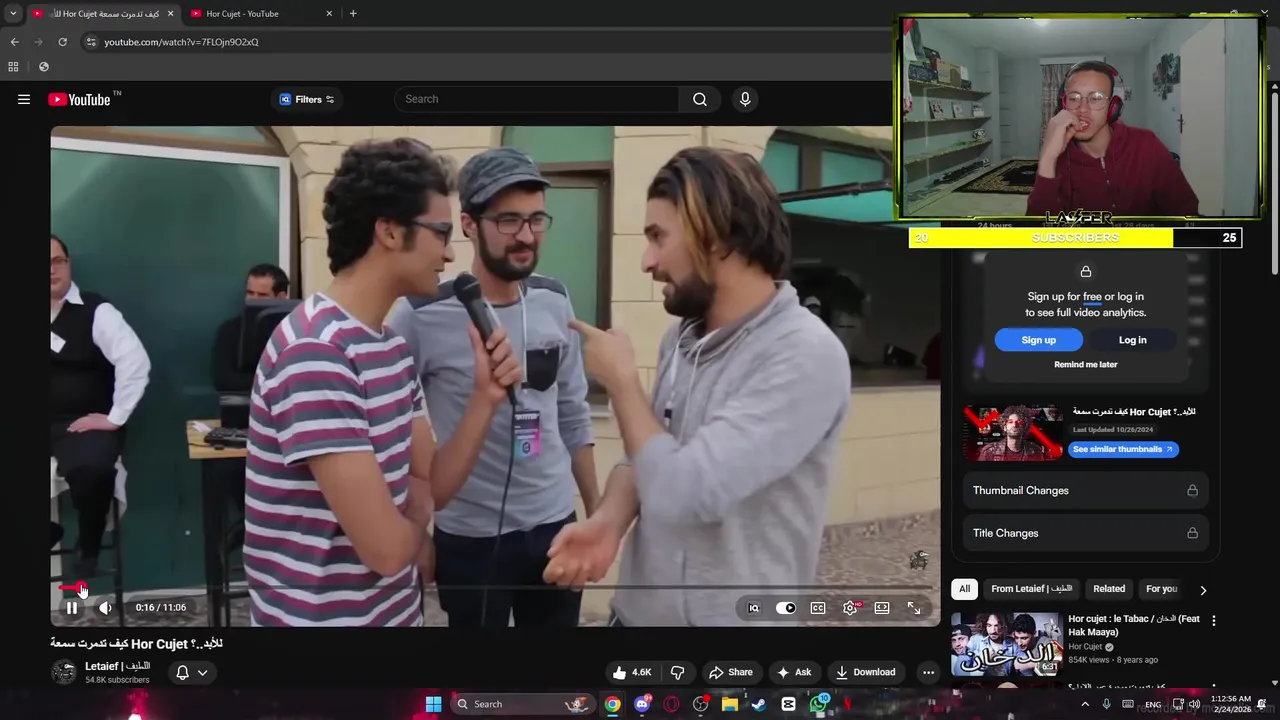Click the magnifier search button
Viewport: 1280px width, 720px height.
pos(700,99)
